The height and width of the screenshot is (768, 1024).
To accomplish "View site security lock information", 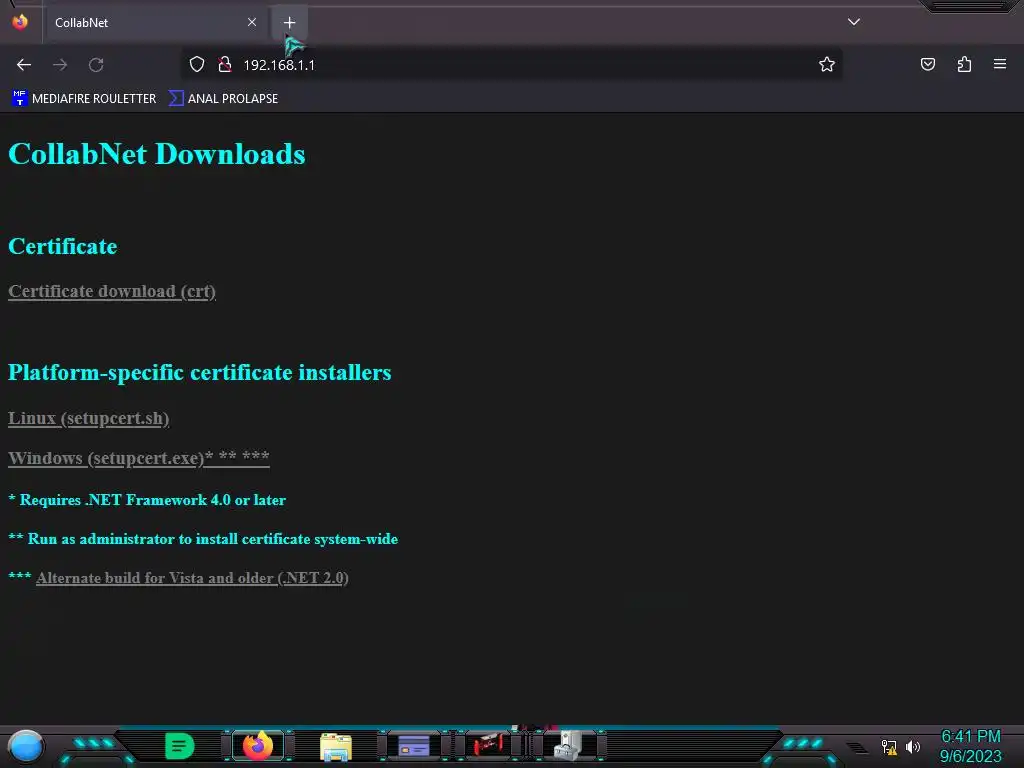I will click(225, 65).
